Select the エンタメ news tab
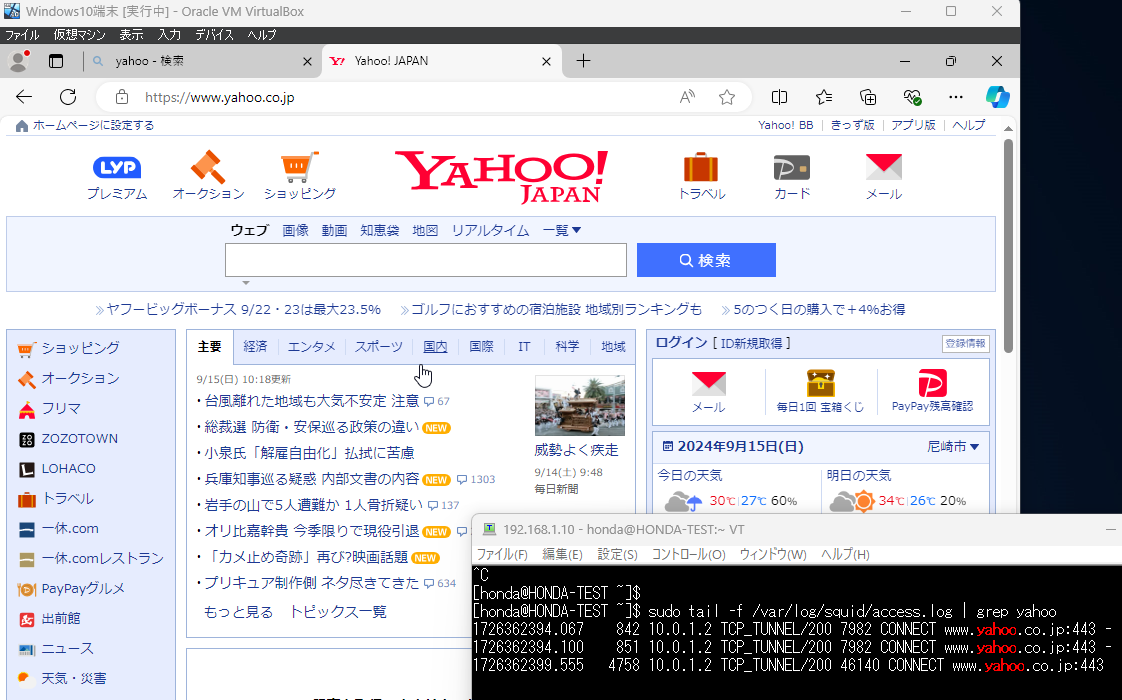Image resolution: width=1122 pixels, height=700 pixels. 311,346
